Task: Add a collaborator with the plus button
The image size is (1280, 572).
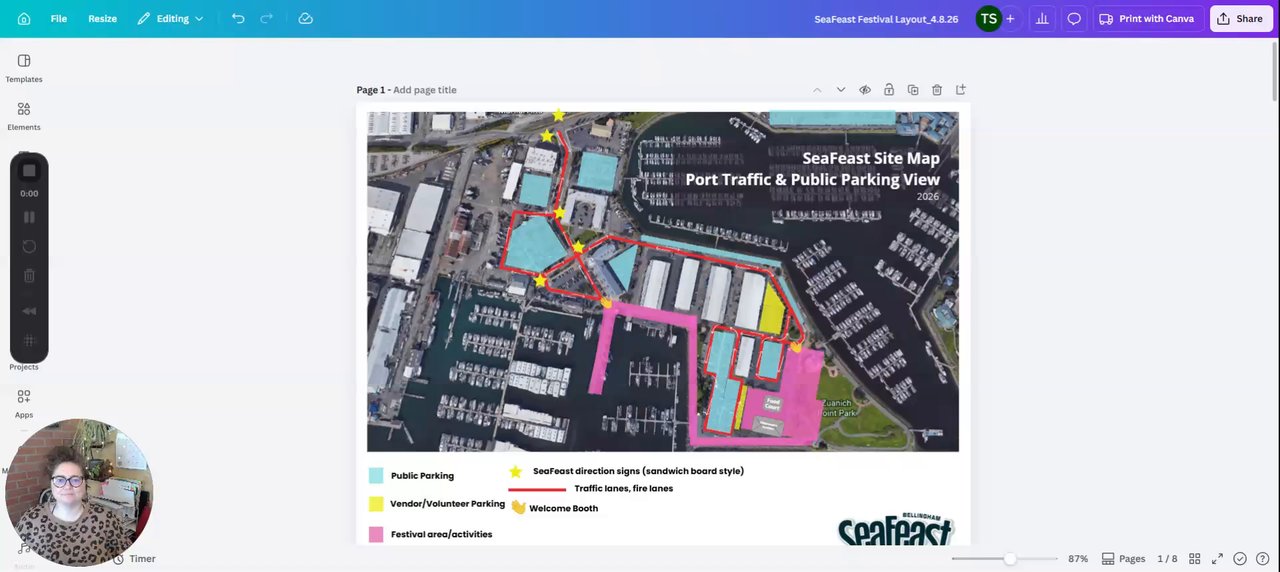Action: point(1010,19)
